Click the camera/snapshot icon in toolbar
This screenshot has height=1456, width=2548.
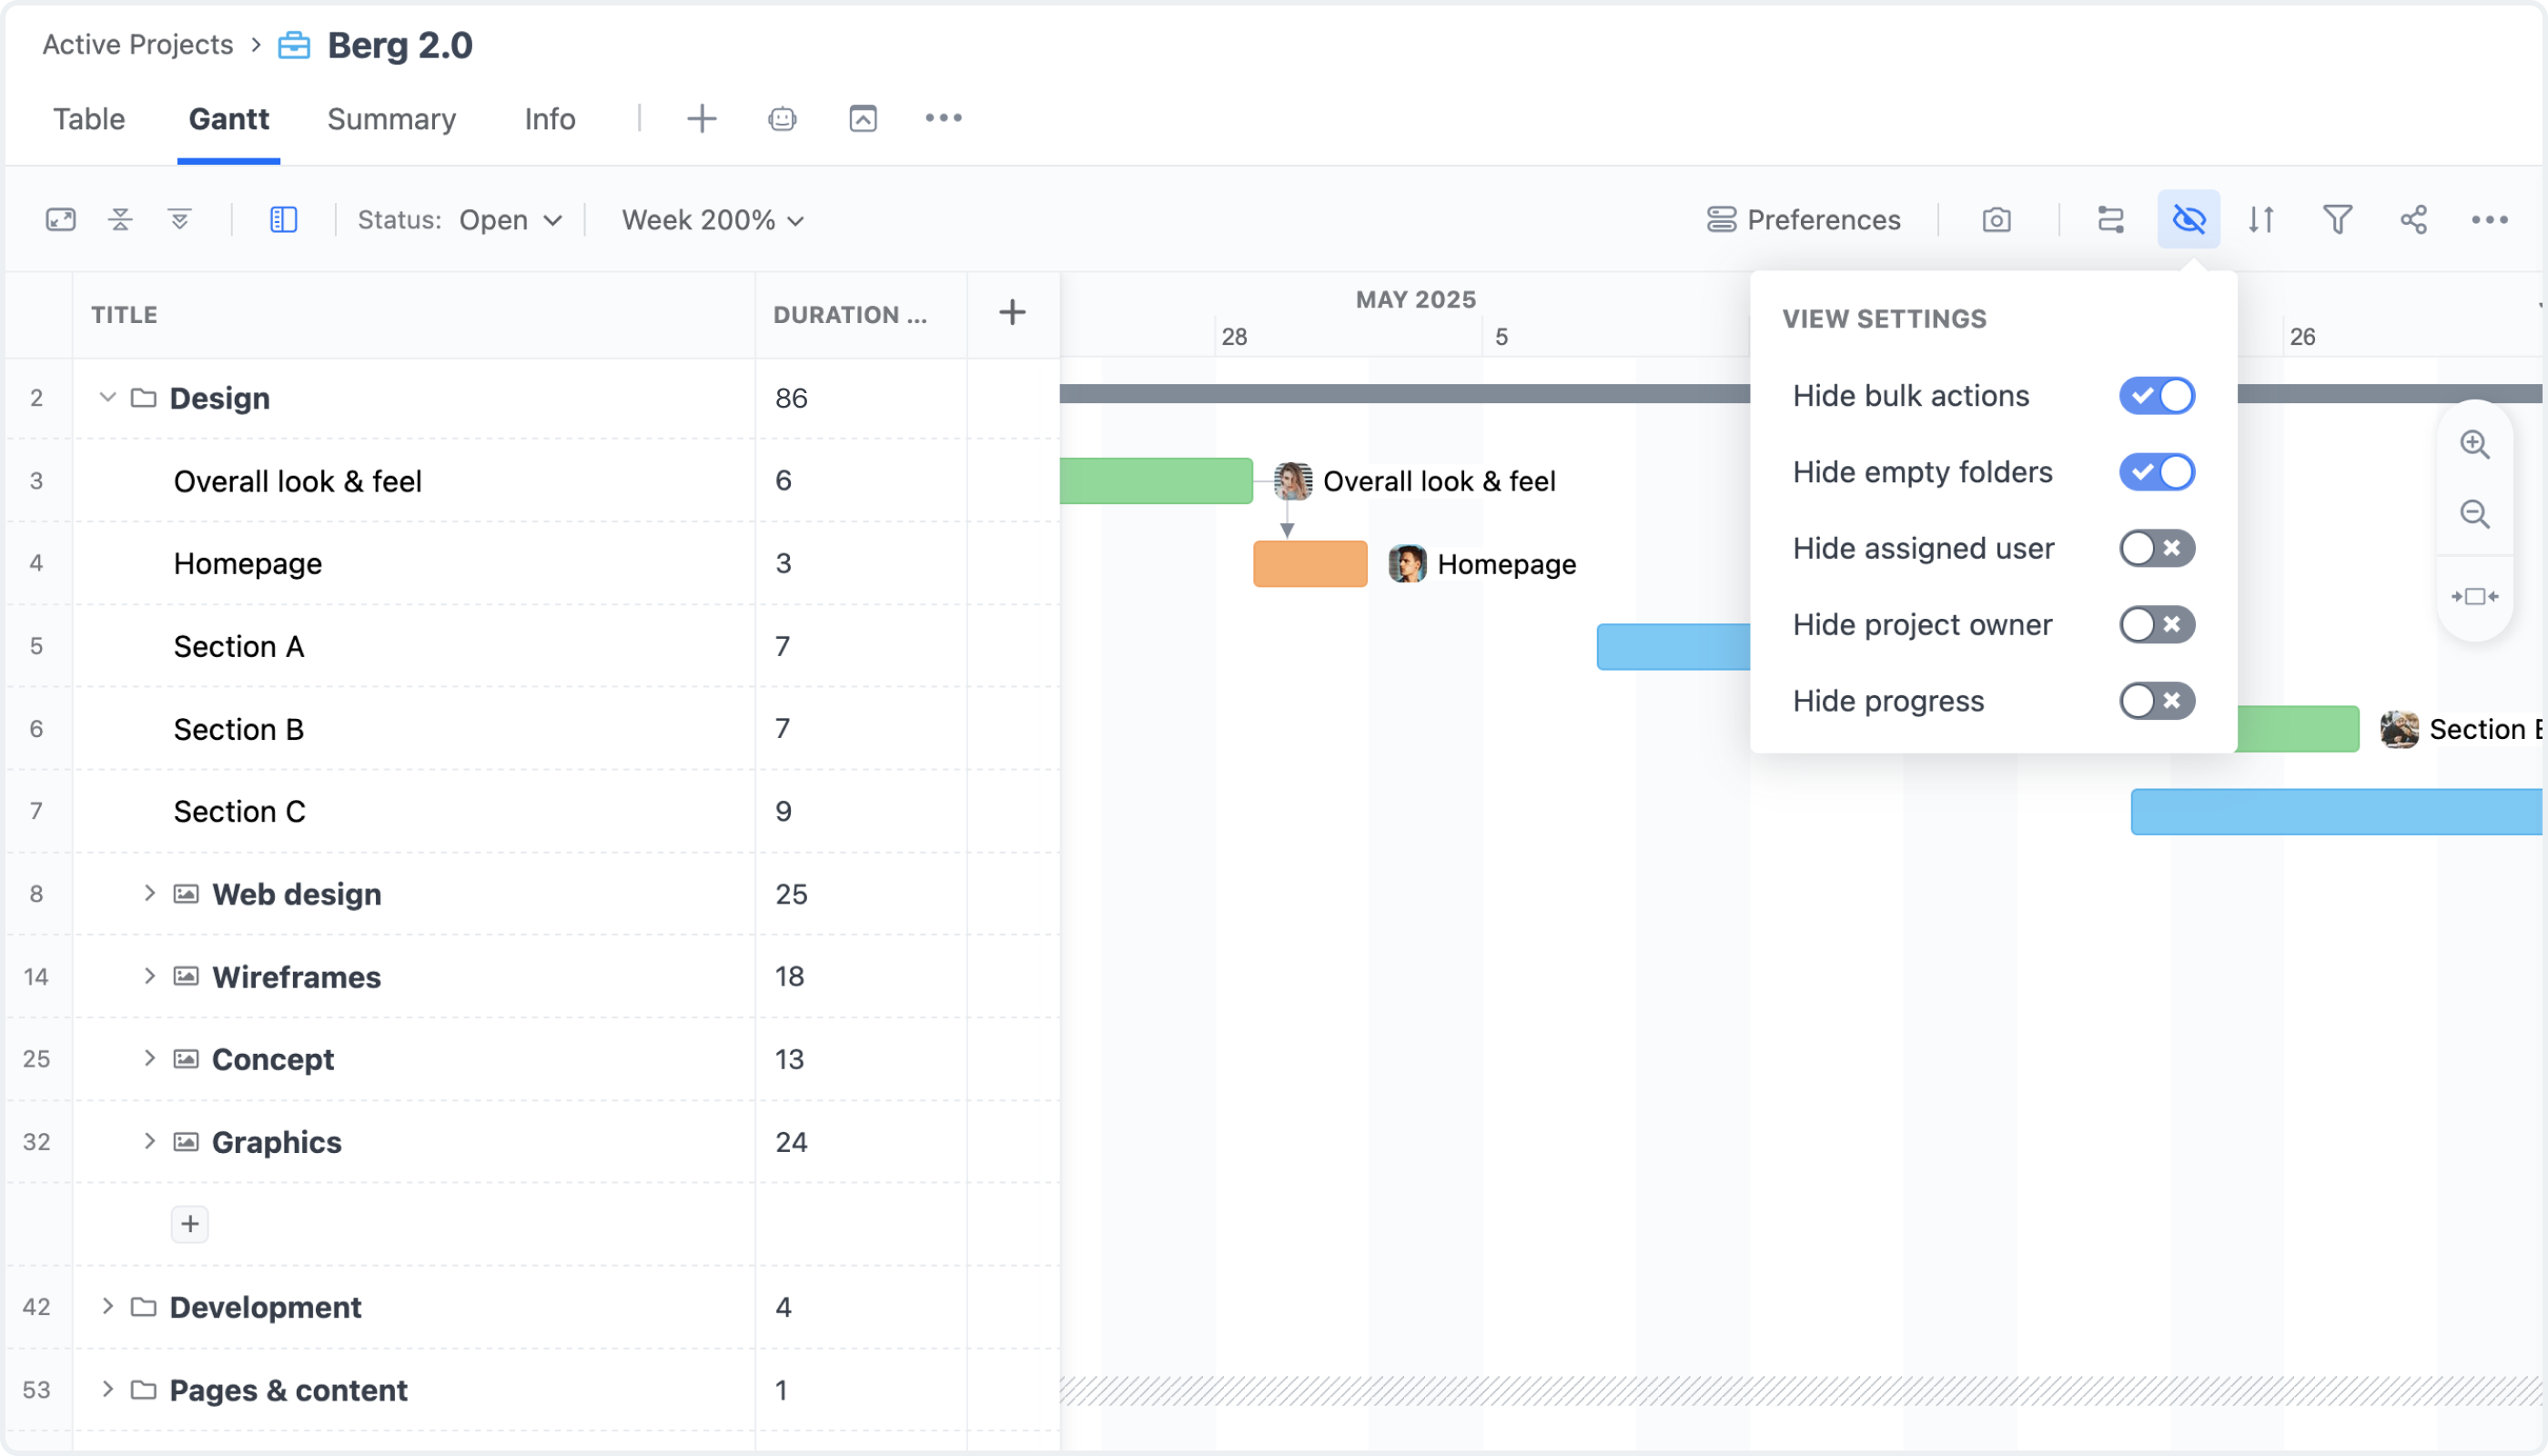pos(1997,220)
